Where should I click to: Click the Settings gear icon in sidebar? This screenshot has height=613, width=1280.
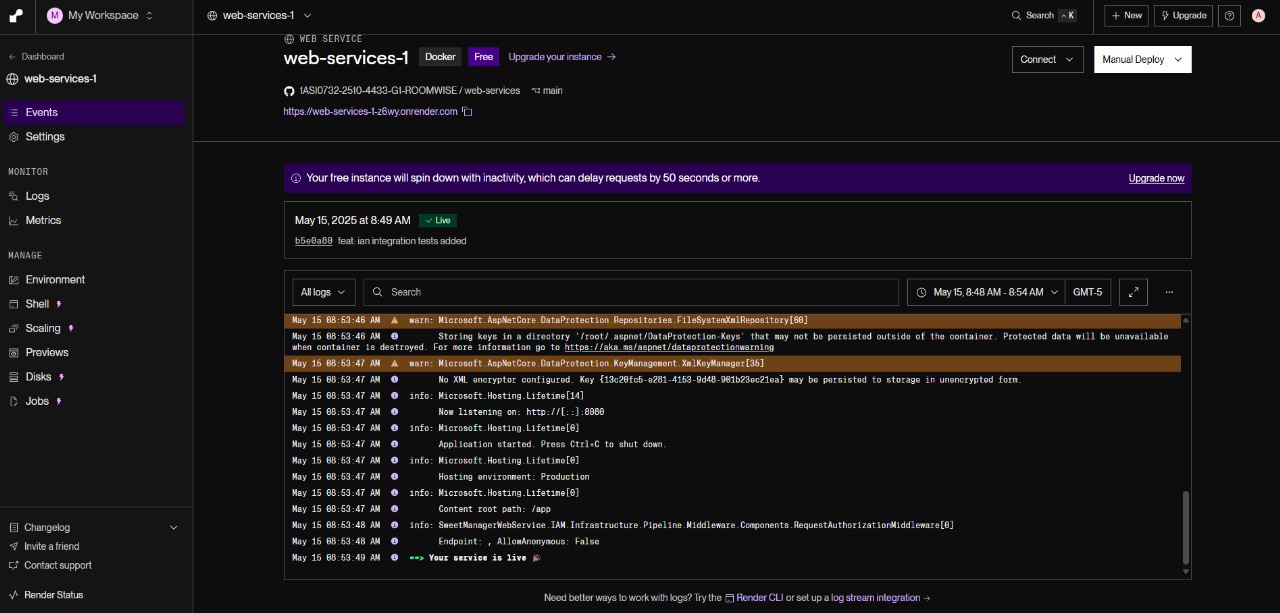pos(14,136)
